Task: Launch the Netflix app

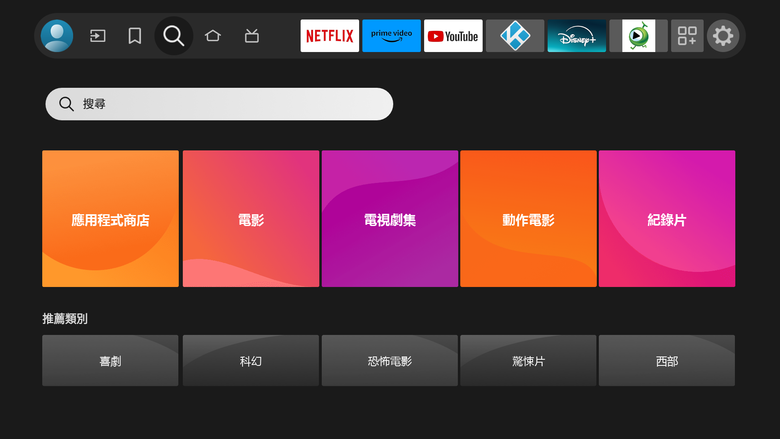Action: [x=330, y=36]
